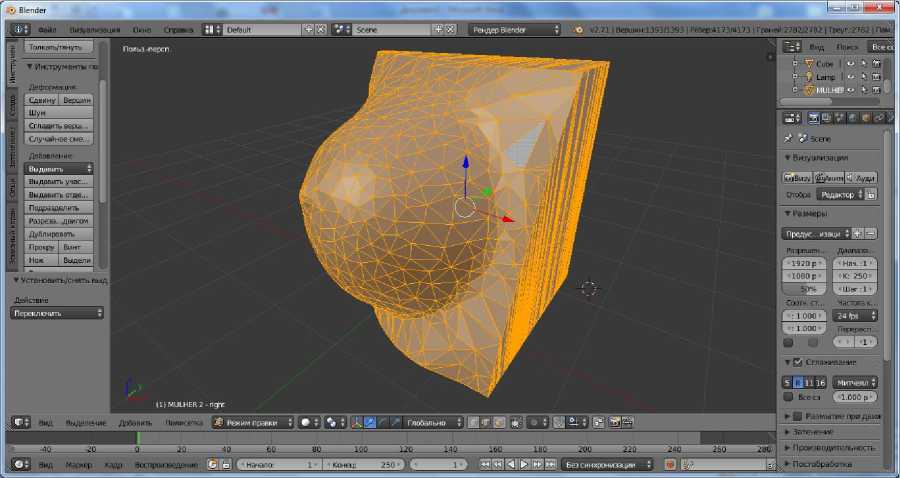
Task: Click the Cube mesh icon in outliner
Action: (x=808, y=63)
